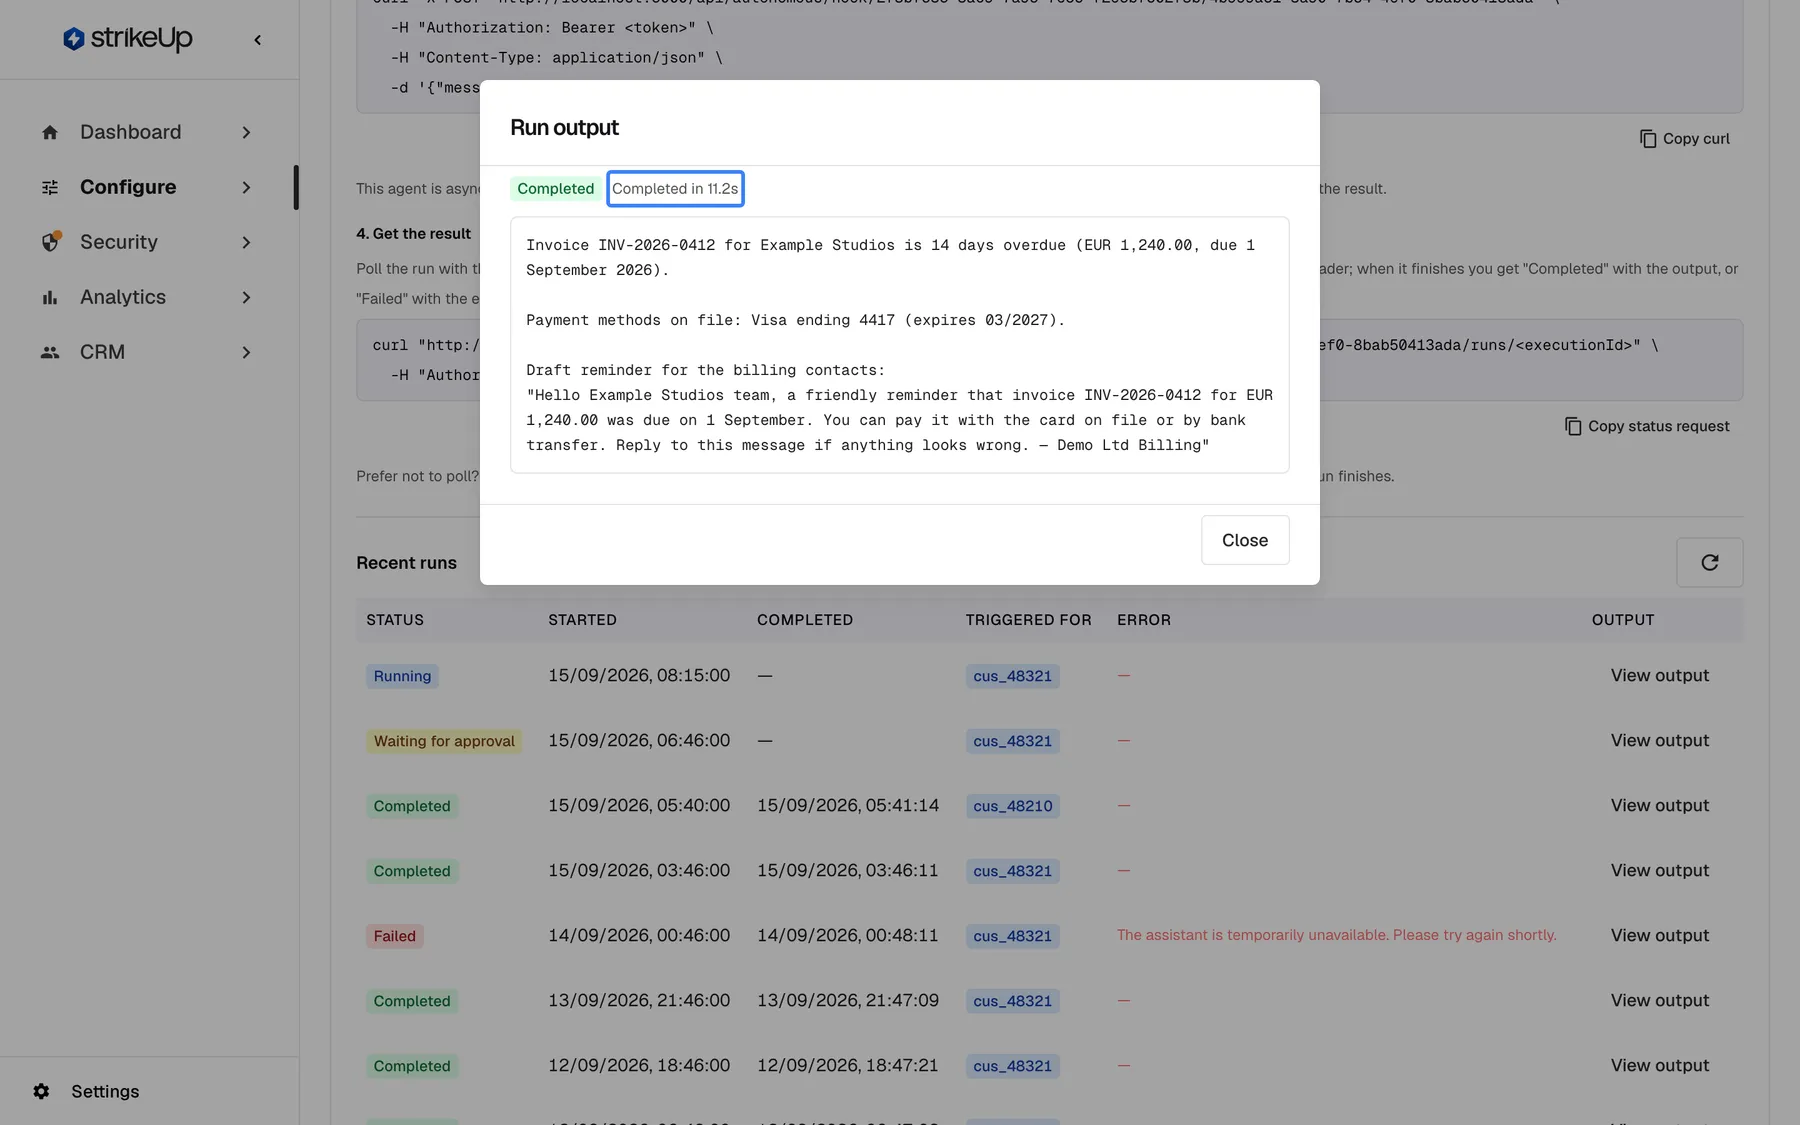Click the Analytics bar chart icon
The height and width of the screenshot is (1125, 1800).
click(50, 297)
